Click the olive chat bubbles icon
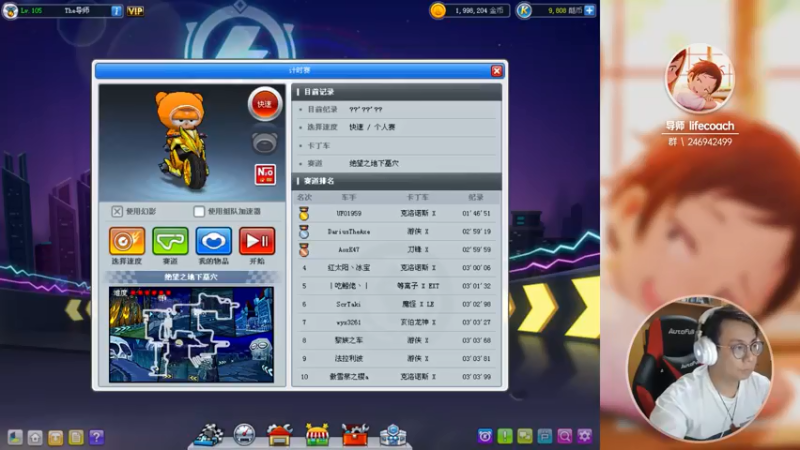 (524, 436)
